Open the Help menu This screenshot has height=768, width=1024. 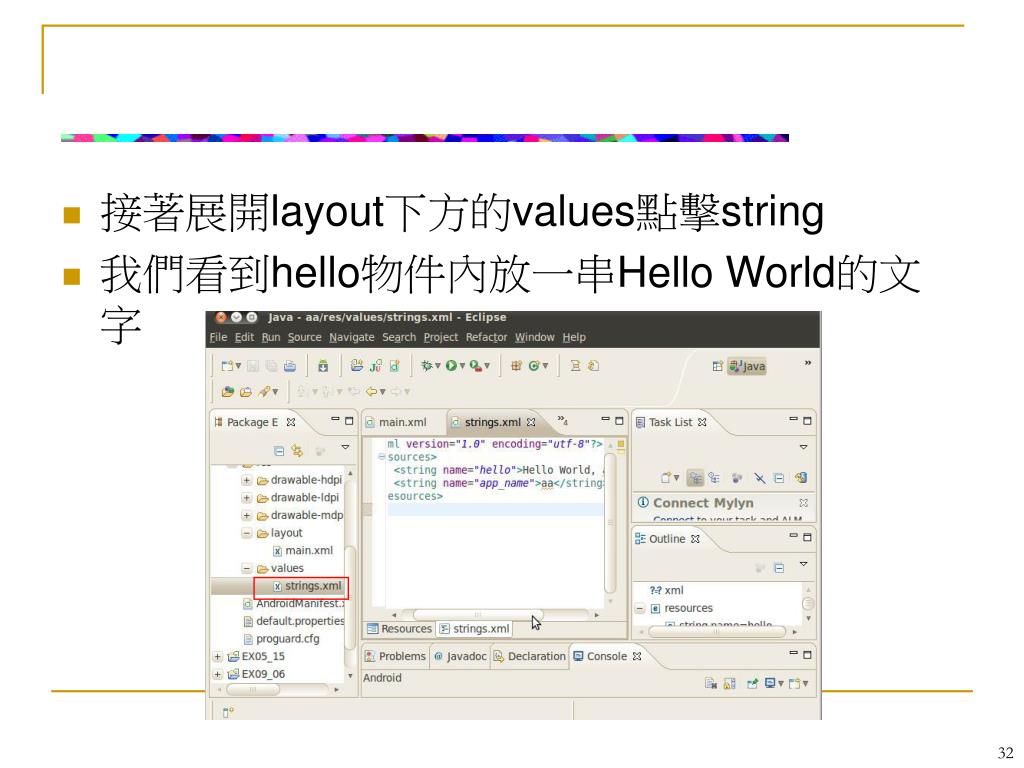pyautogui.click(x=574, y=337)
